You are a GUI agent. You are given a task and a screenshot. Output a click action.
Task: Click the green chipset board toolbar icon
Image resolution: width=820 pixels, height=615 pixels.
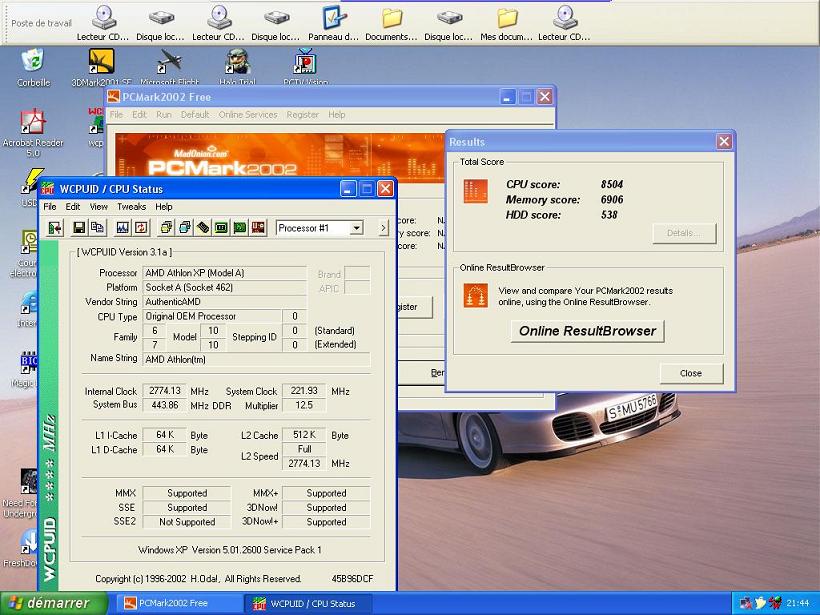[x=240, y=228]
